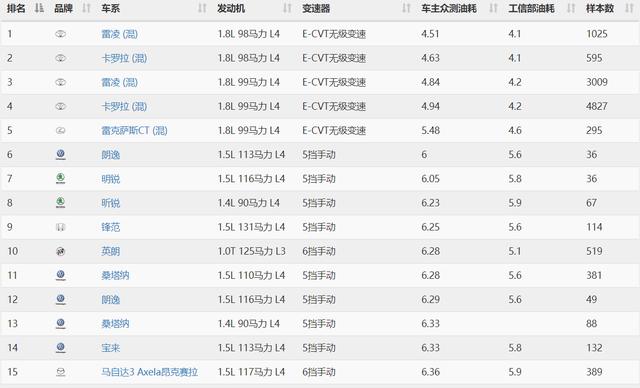Select sample count 3009 cell
640x388 pixels.
coord(597,82)
